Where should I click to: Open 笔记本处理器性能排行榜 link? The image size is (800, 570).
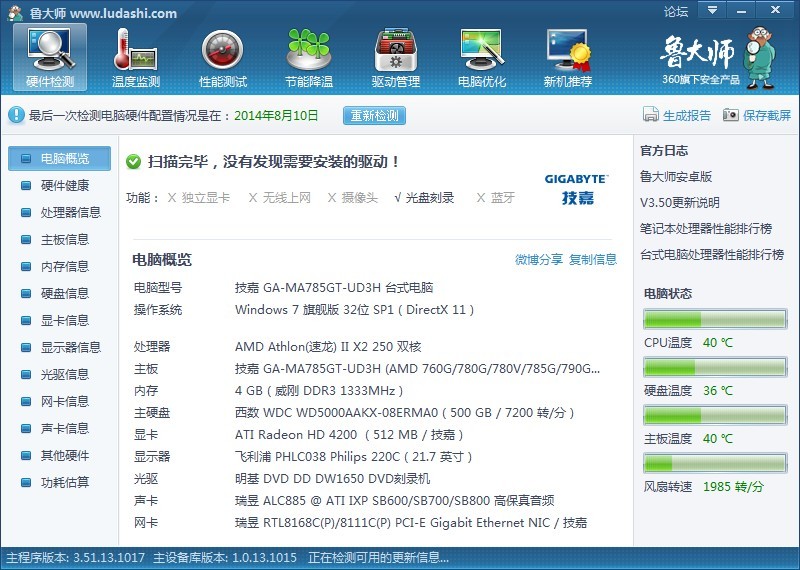click(706, 229)
